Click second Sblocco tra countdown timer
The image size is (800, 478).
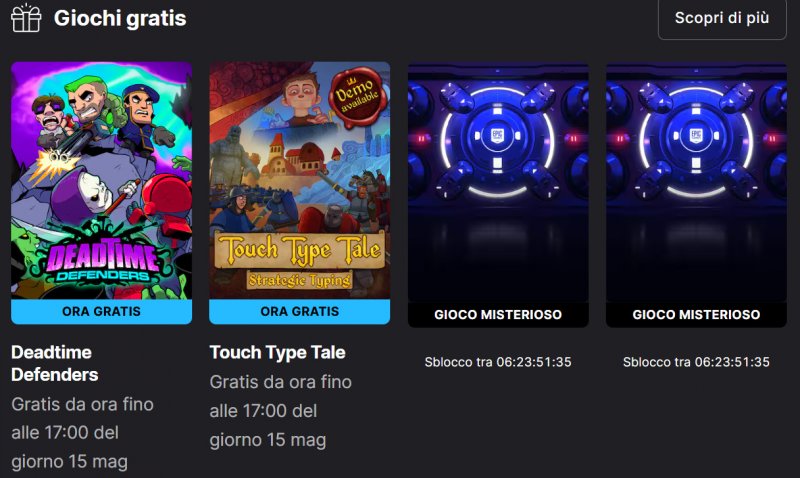point(696,362)
